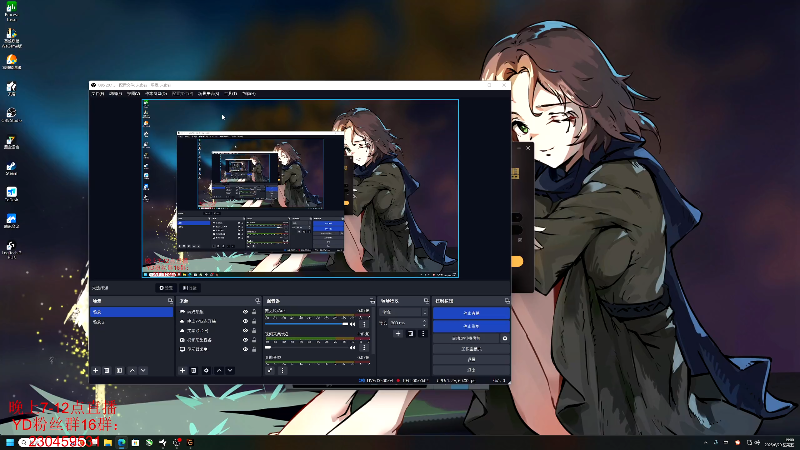Screen dimensions: 800x450
Task: Move the selected source down in Sources dock
Action: coord(230,370)
